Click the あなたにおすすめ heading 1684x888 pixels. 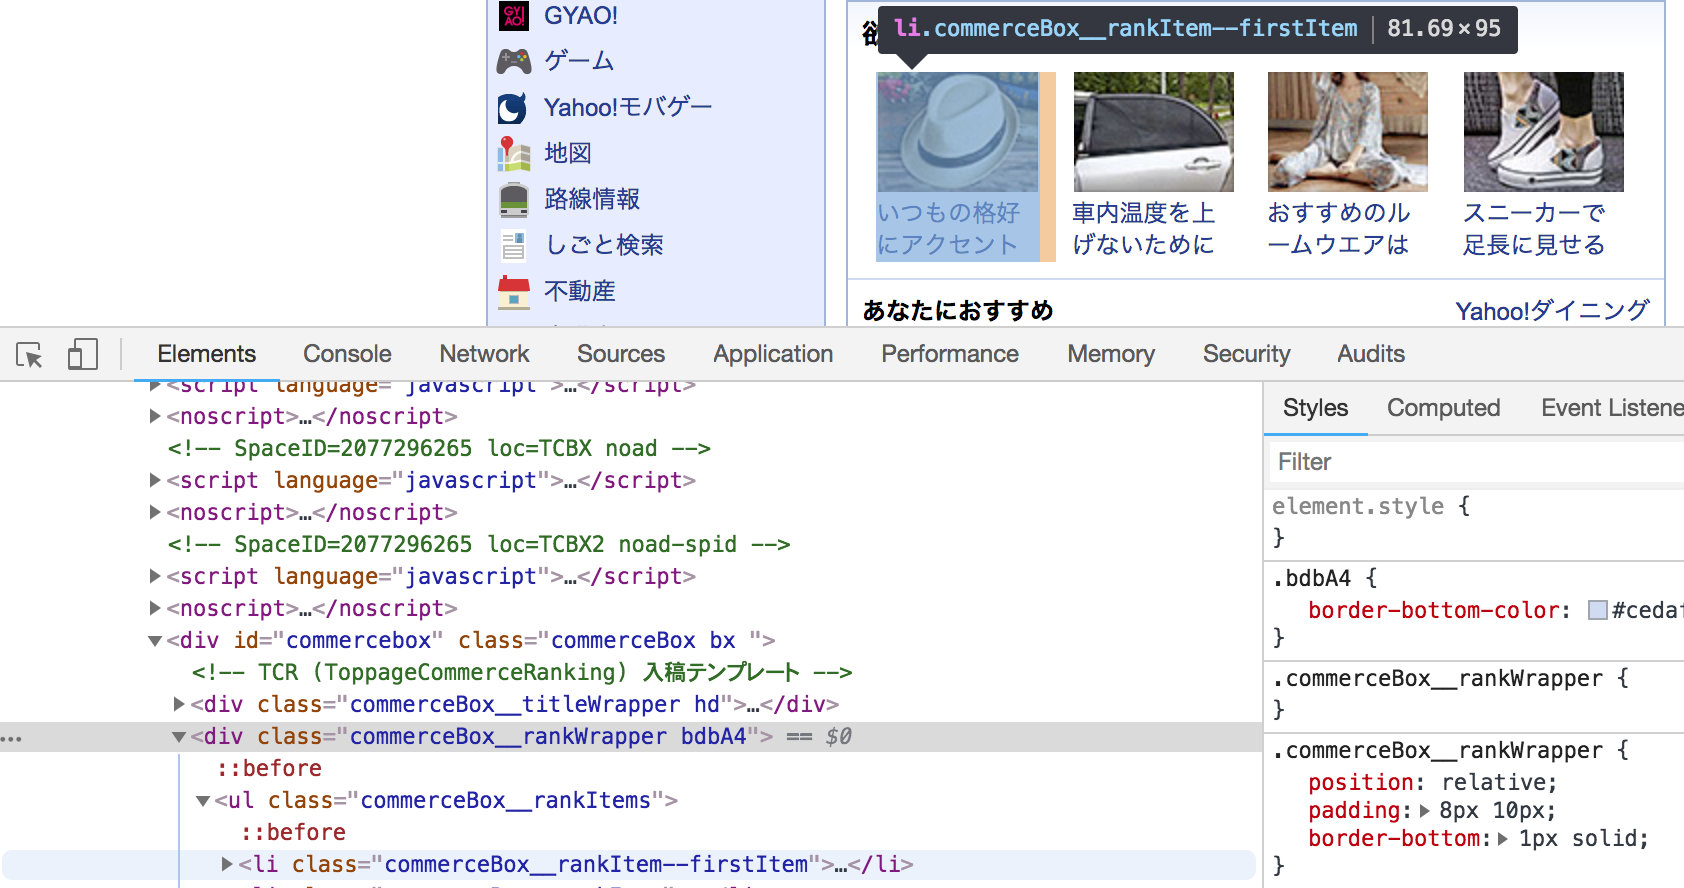(x=958, y=311)
